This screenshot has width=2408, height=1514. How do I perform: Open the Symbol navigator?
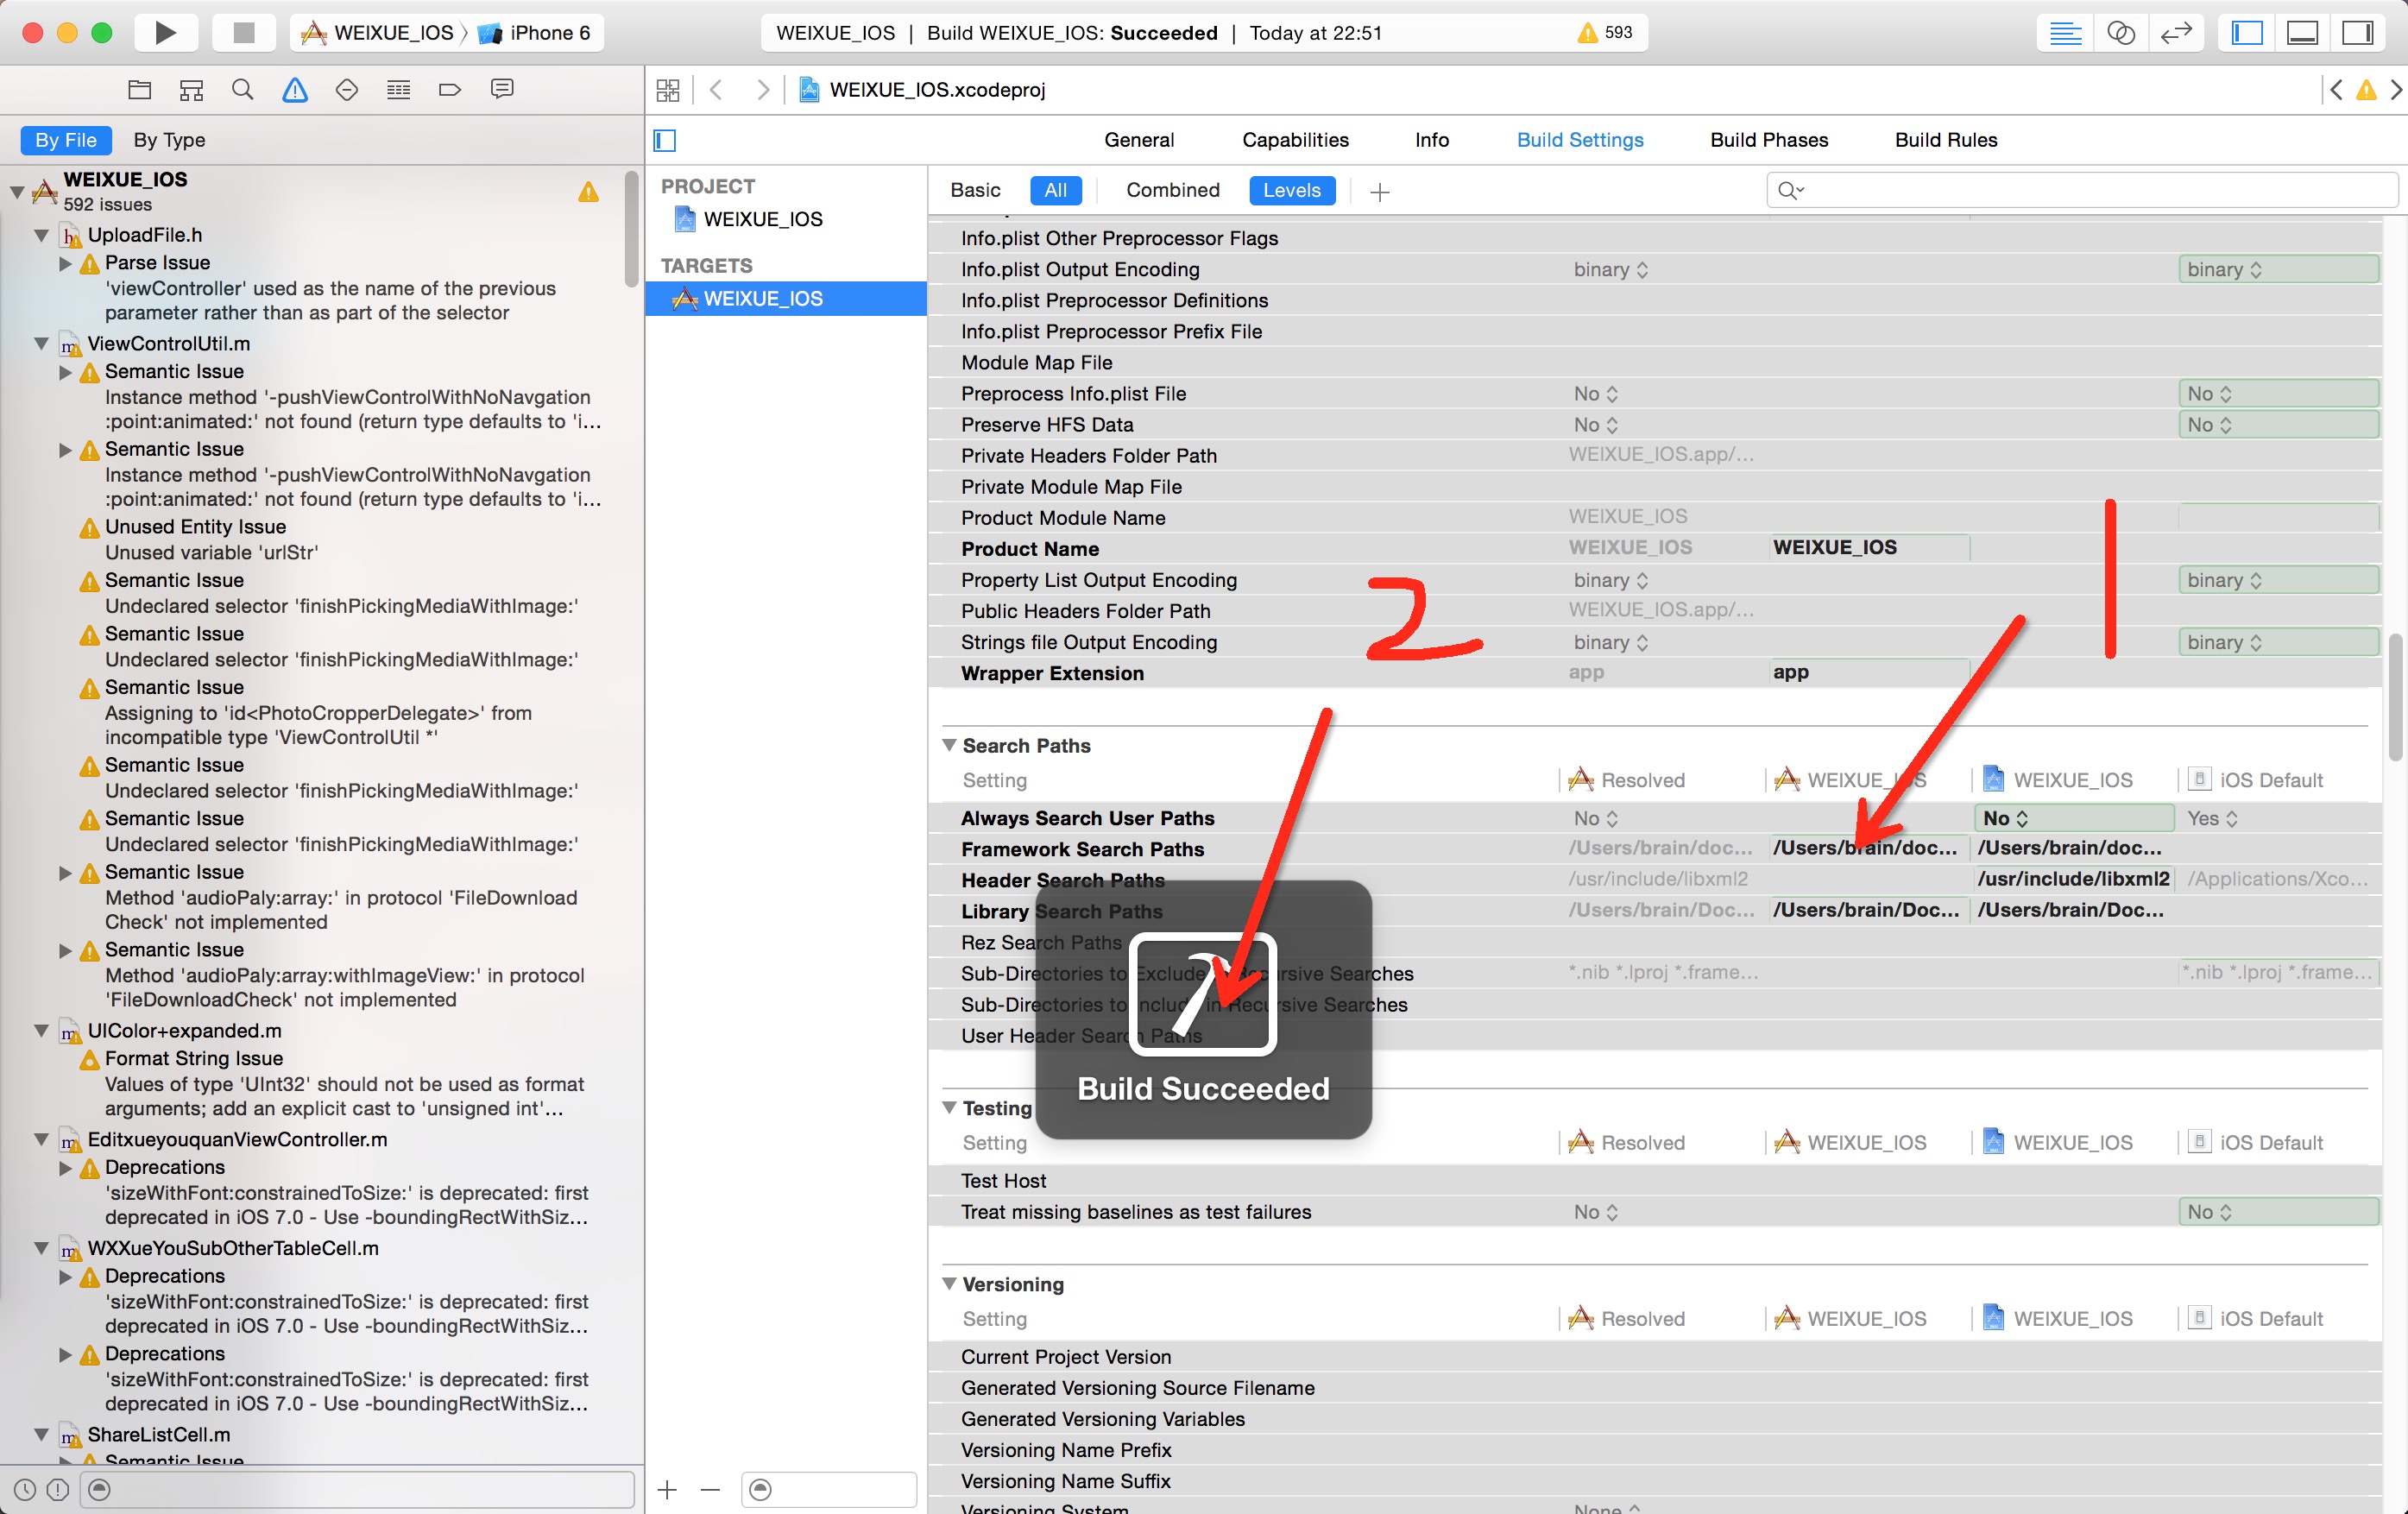coord(191,90)
